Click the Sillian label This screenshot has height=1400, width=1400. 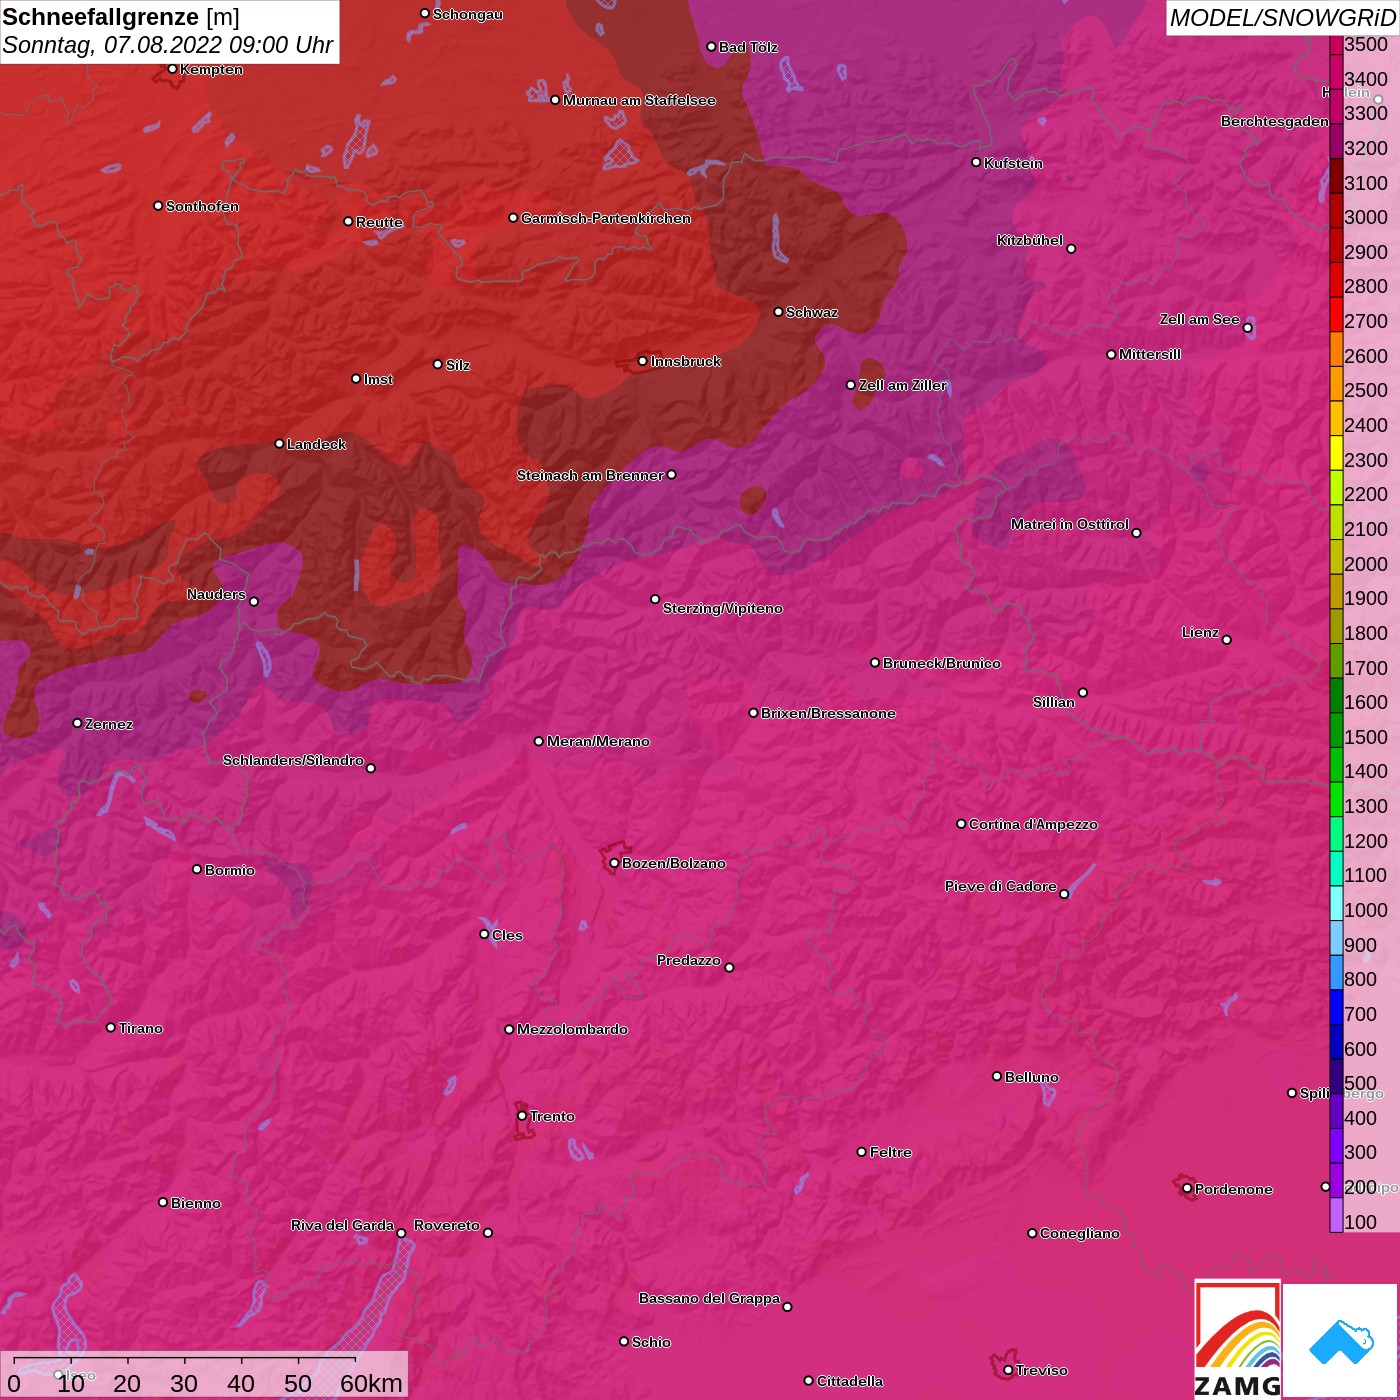coord(1054,702)
